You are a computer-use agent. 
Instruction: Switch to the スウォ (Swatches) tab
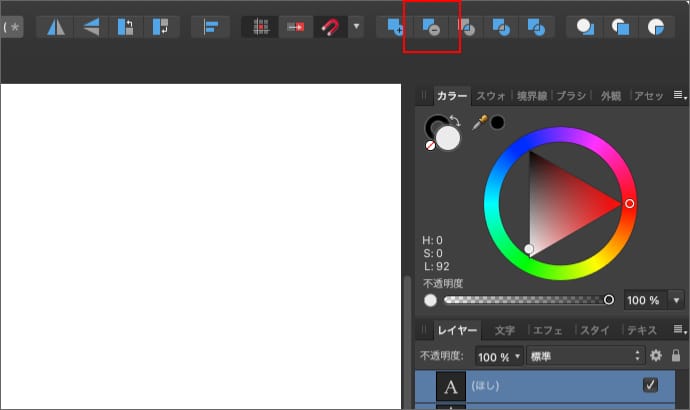490,96
